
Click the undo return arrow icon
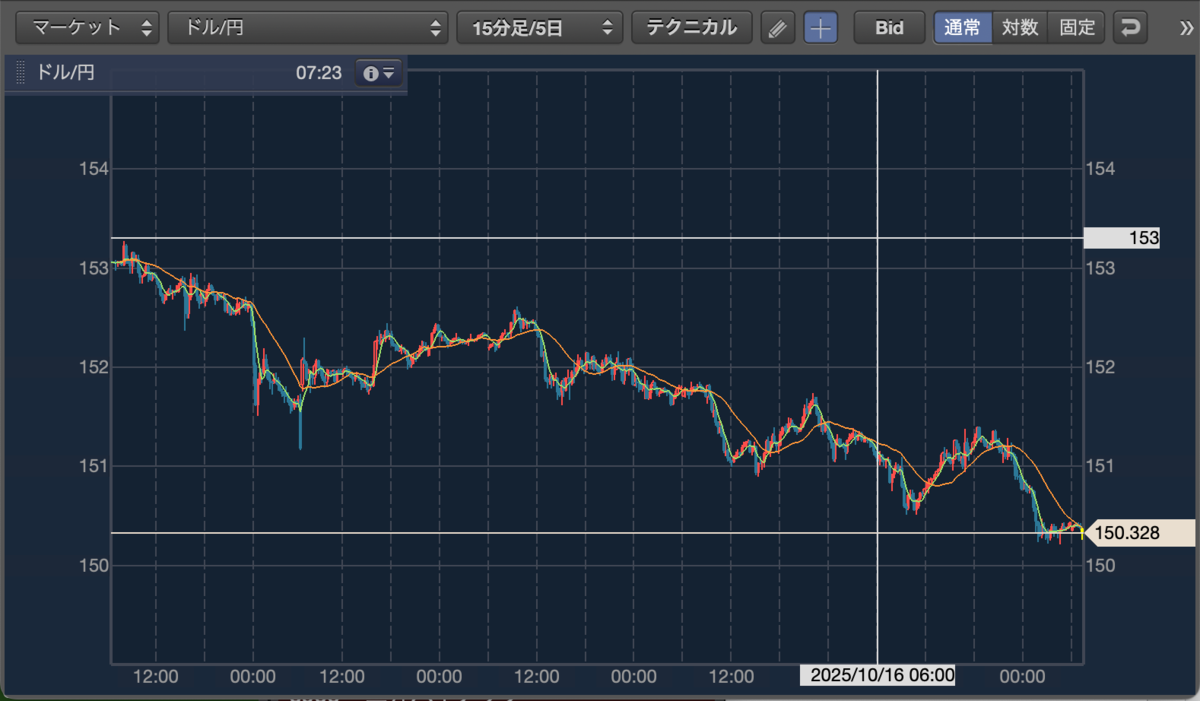(1131, 28)
